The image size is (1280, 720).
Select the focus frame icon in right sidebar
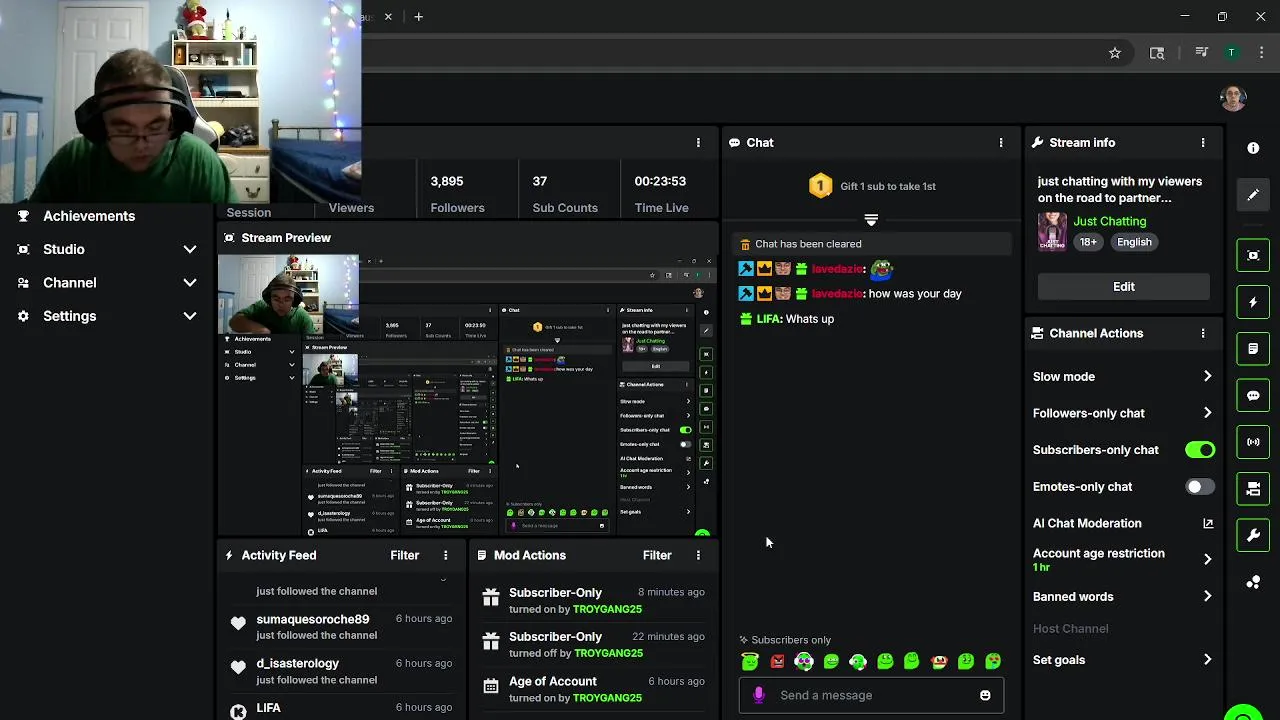(x=1253, y=255)
